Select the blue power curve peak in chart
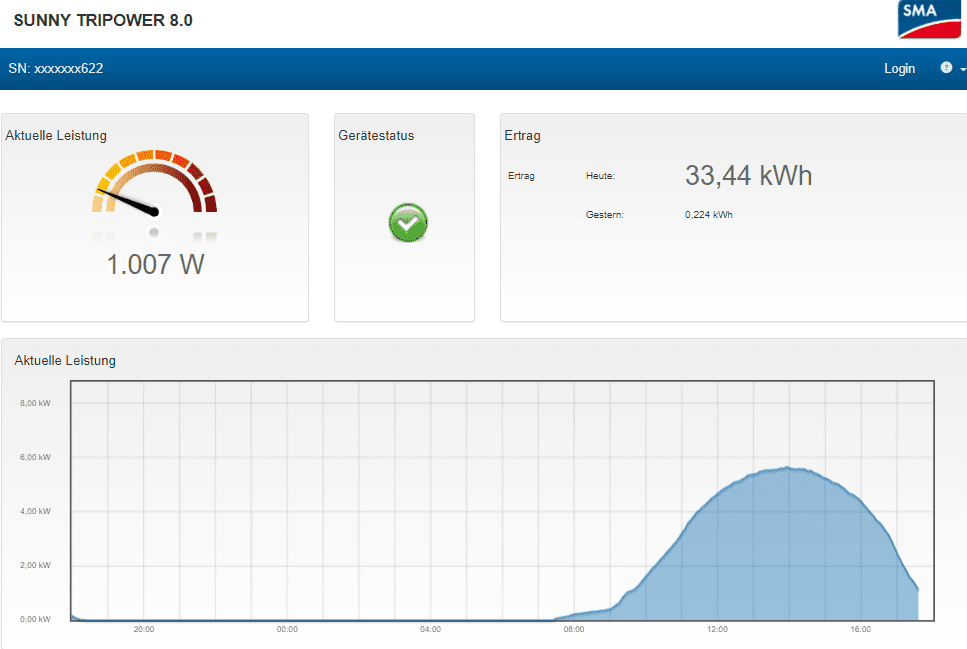967x649 pixels. tap(788, 469)
